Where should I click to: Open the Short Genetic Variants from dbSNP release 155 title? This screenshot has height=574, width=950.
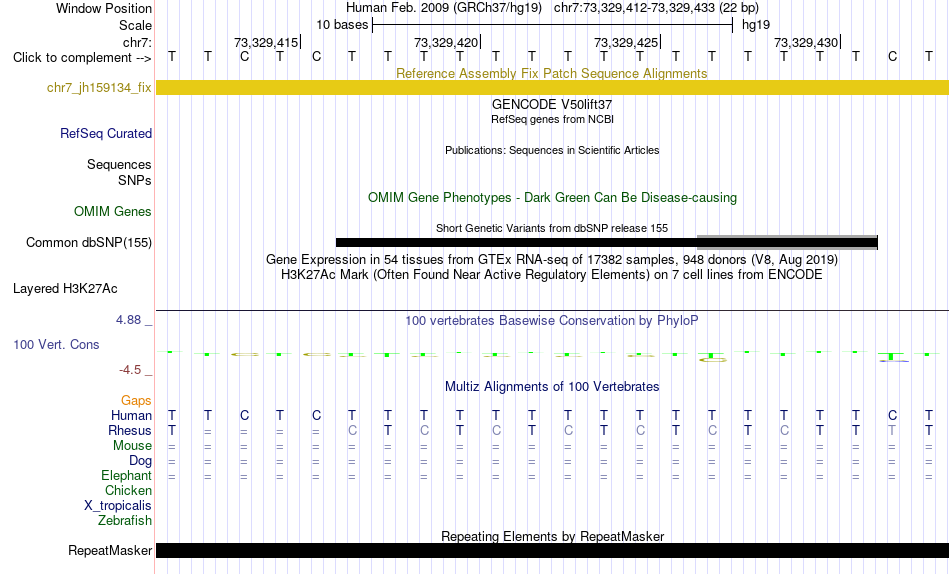[552, 229]
